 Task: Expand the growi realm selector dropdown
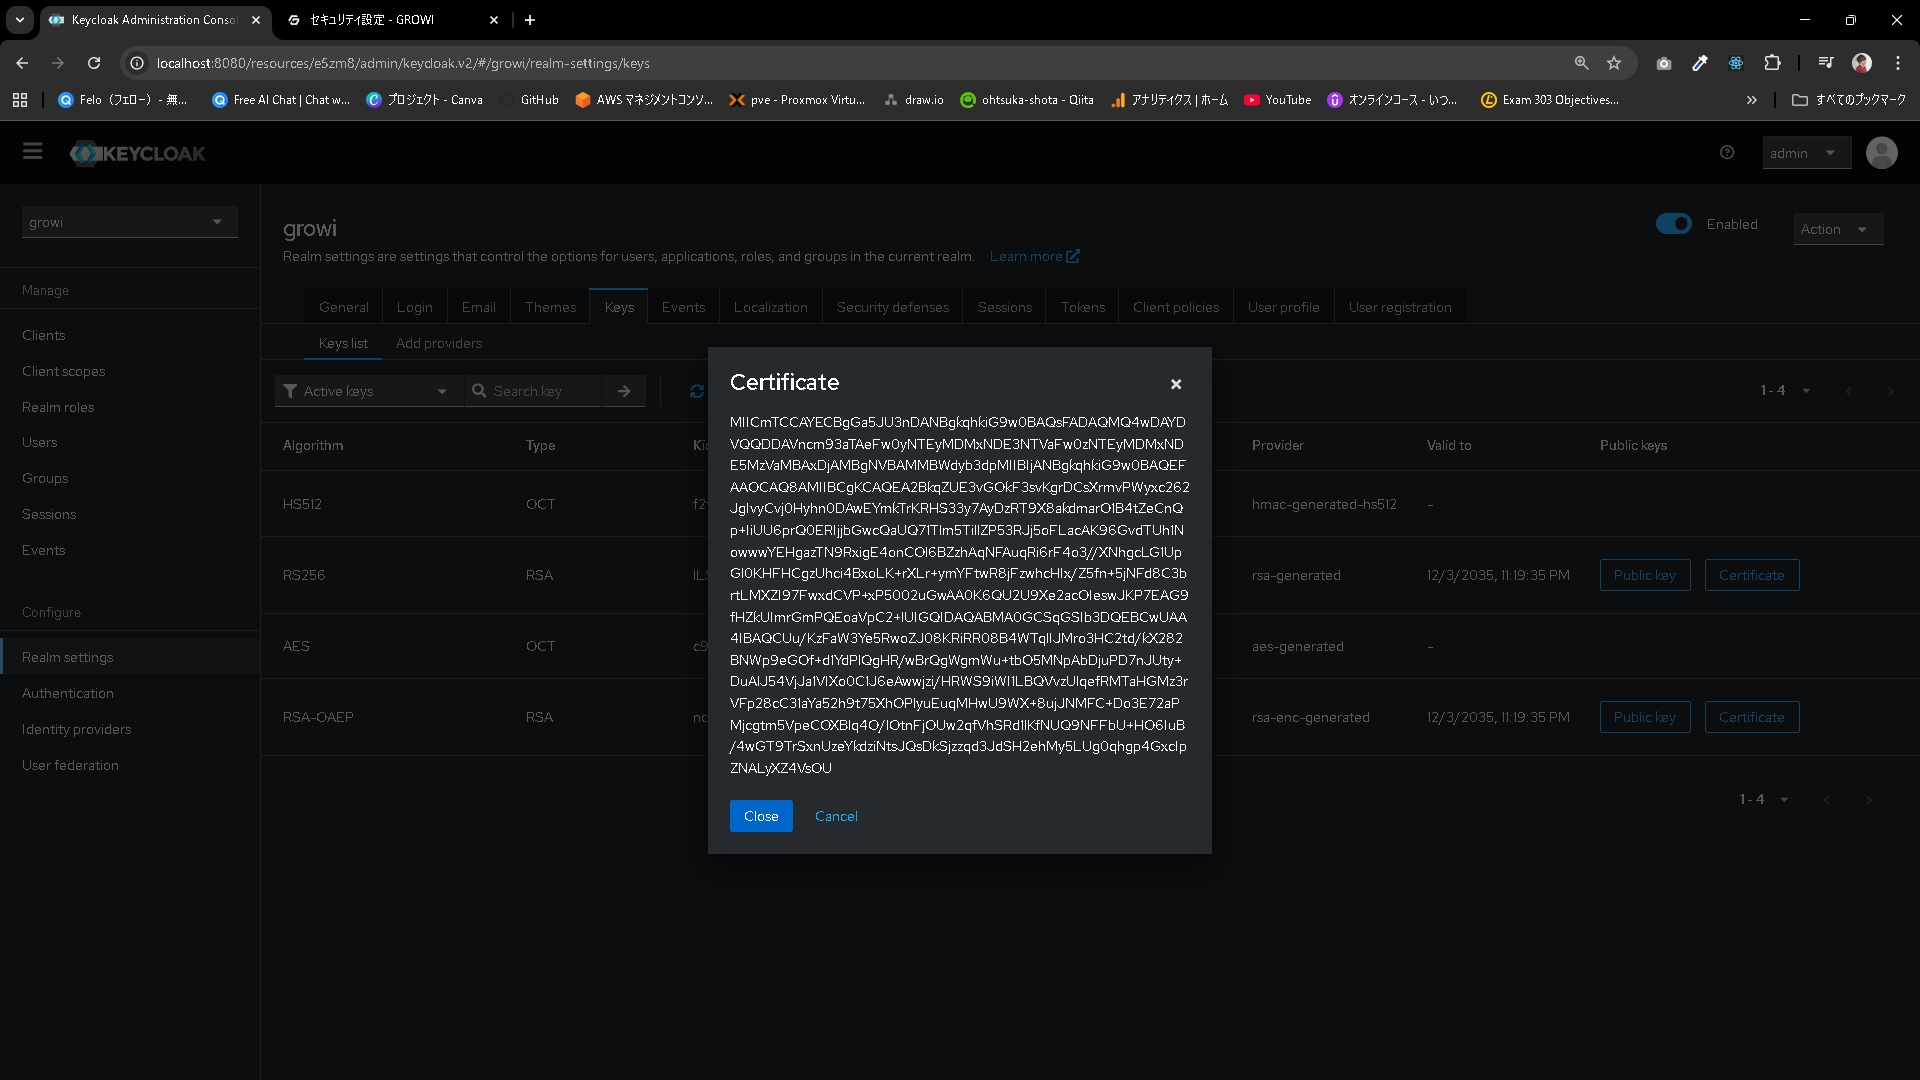tap(129, 222)
